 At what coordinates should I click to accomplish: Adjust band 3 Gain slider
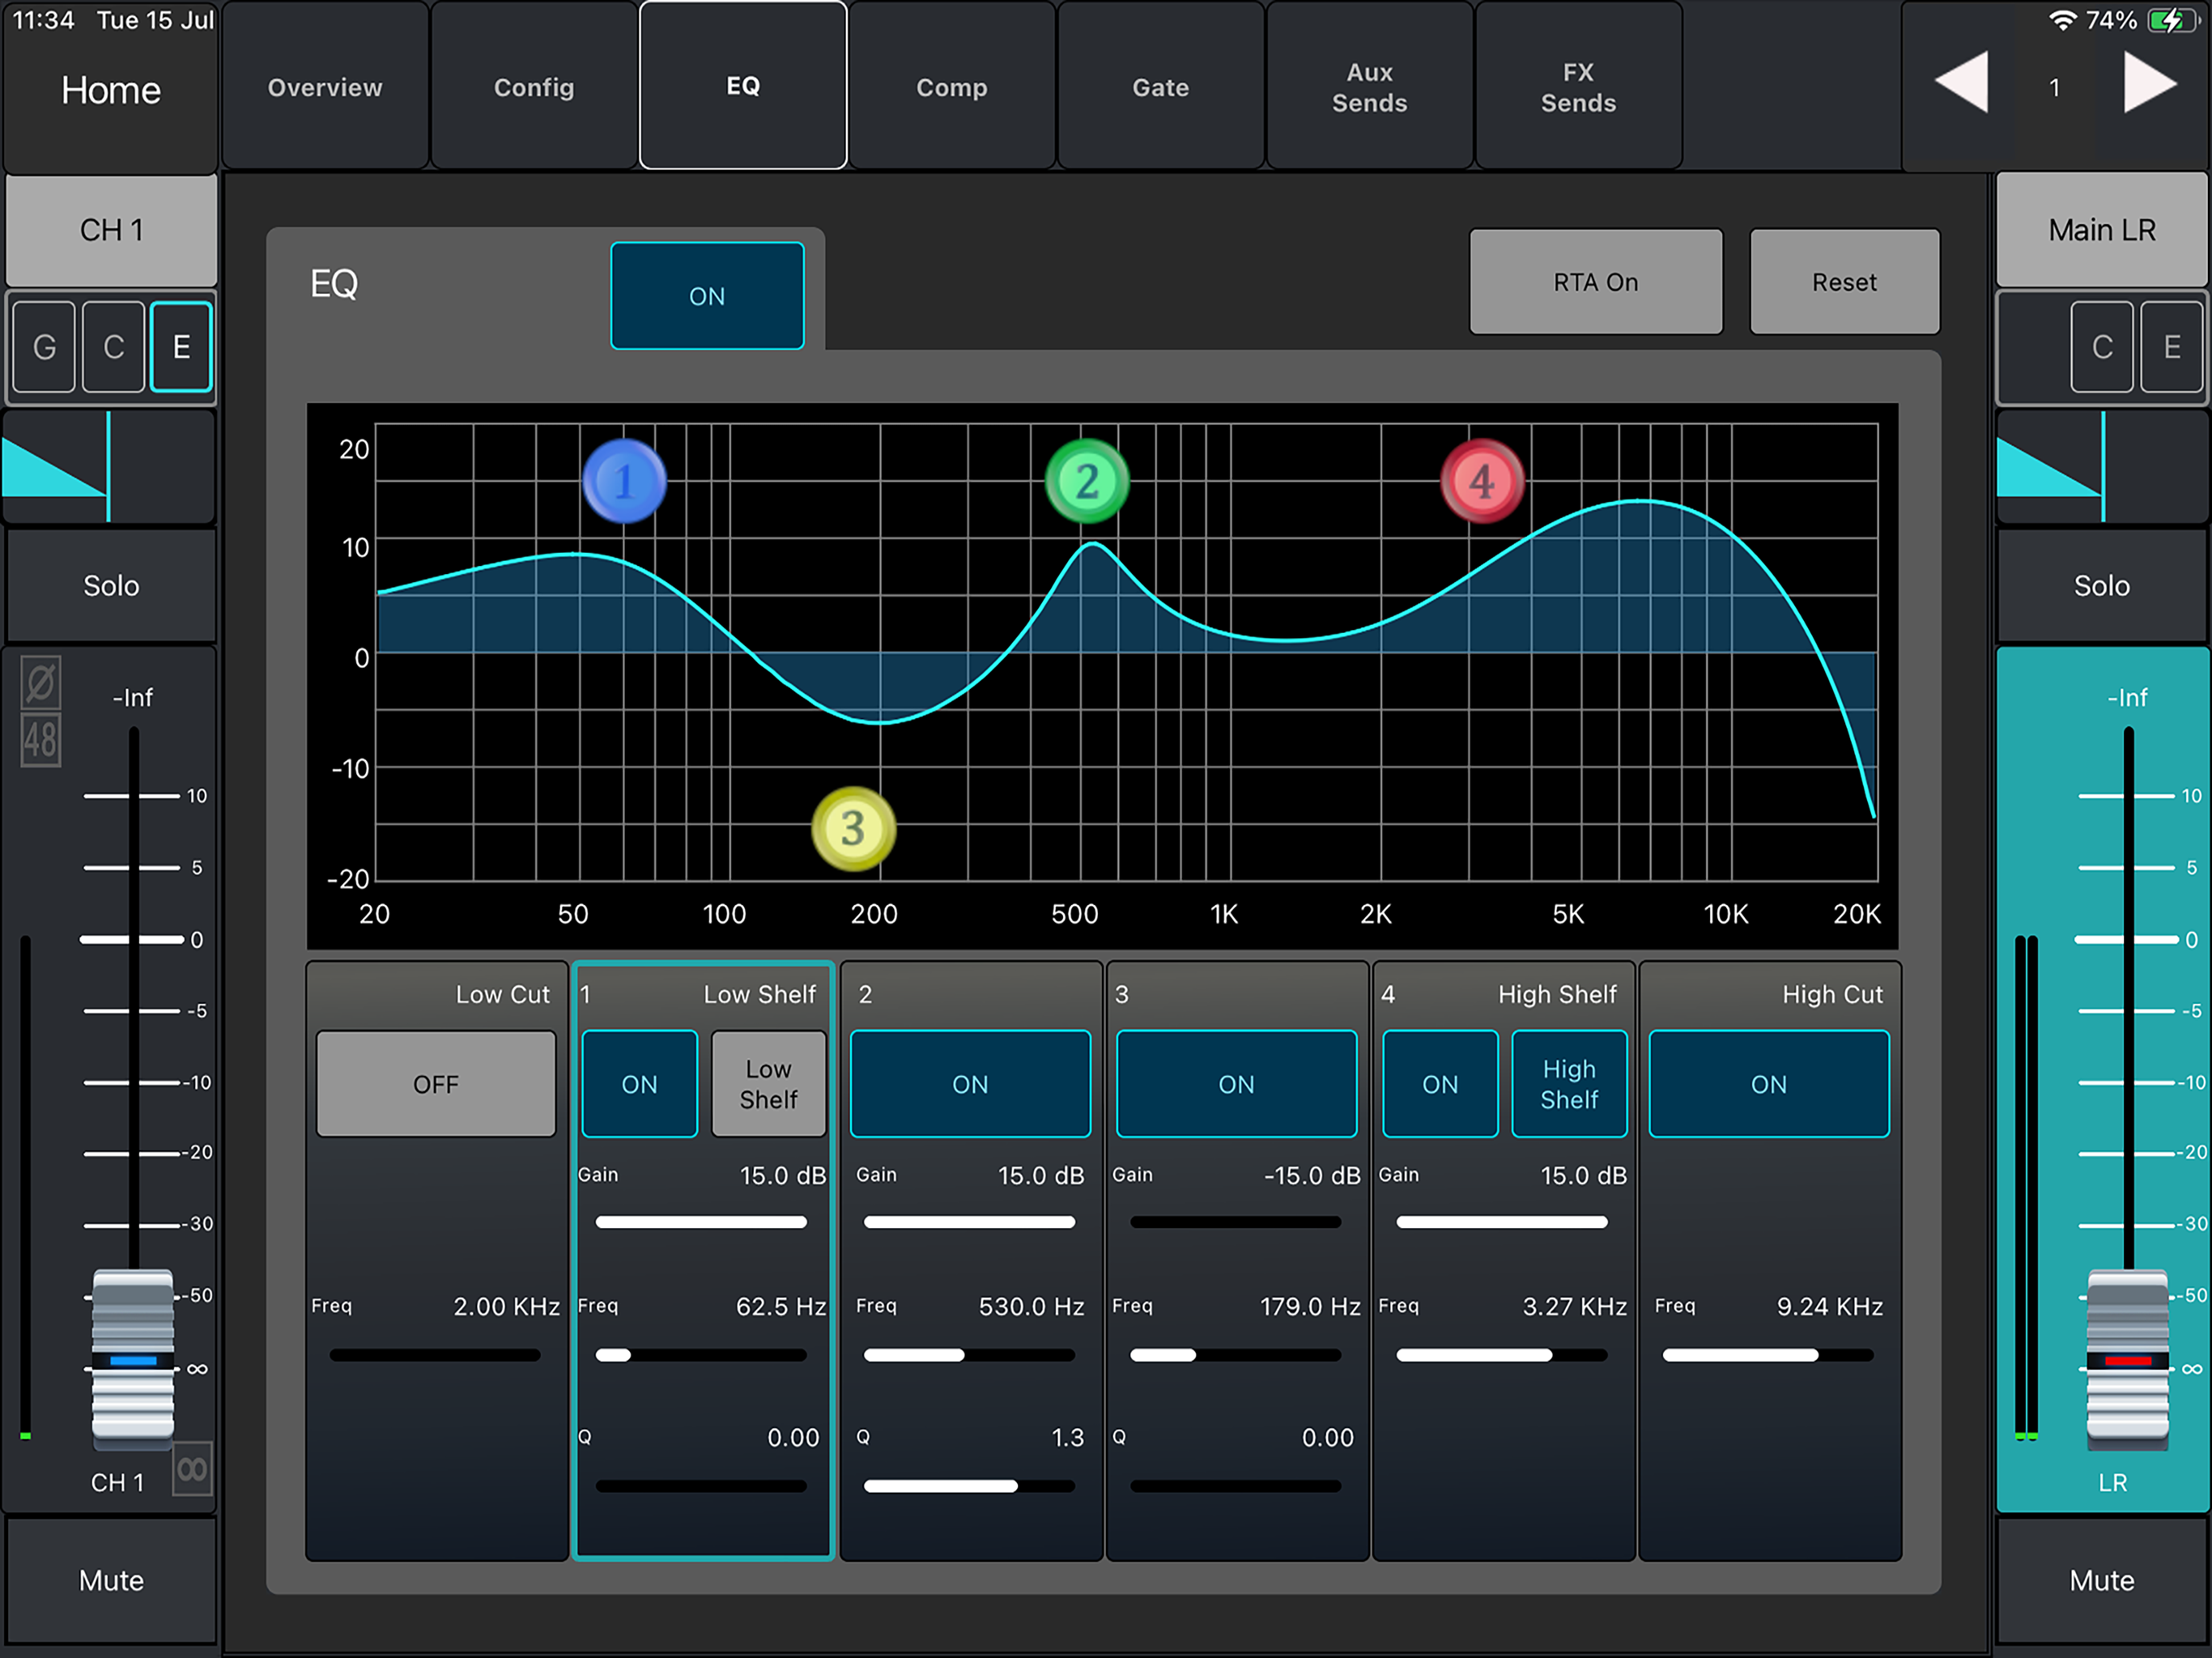click(1235, 1222)
